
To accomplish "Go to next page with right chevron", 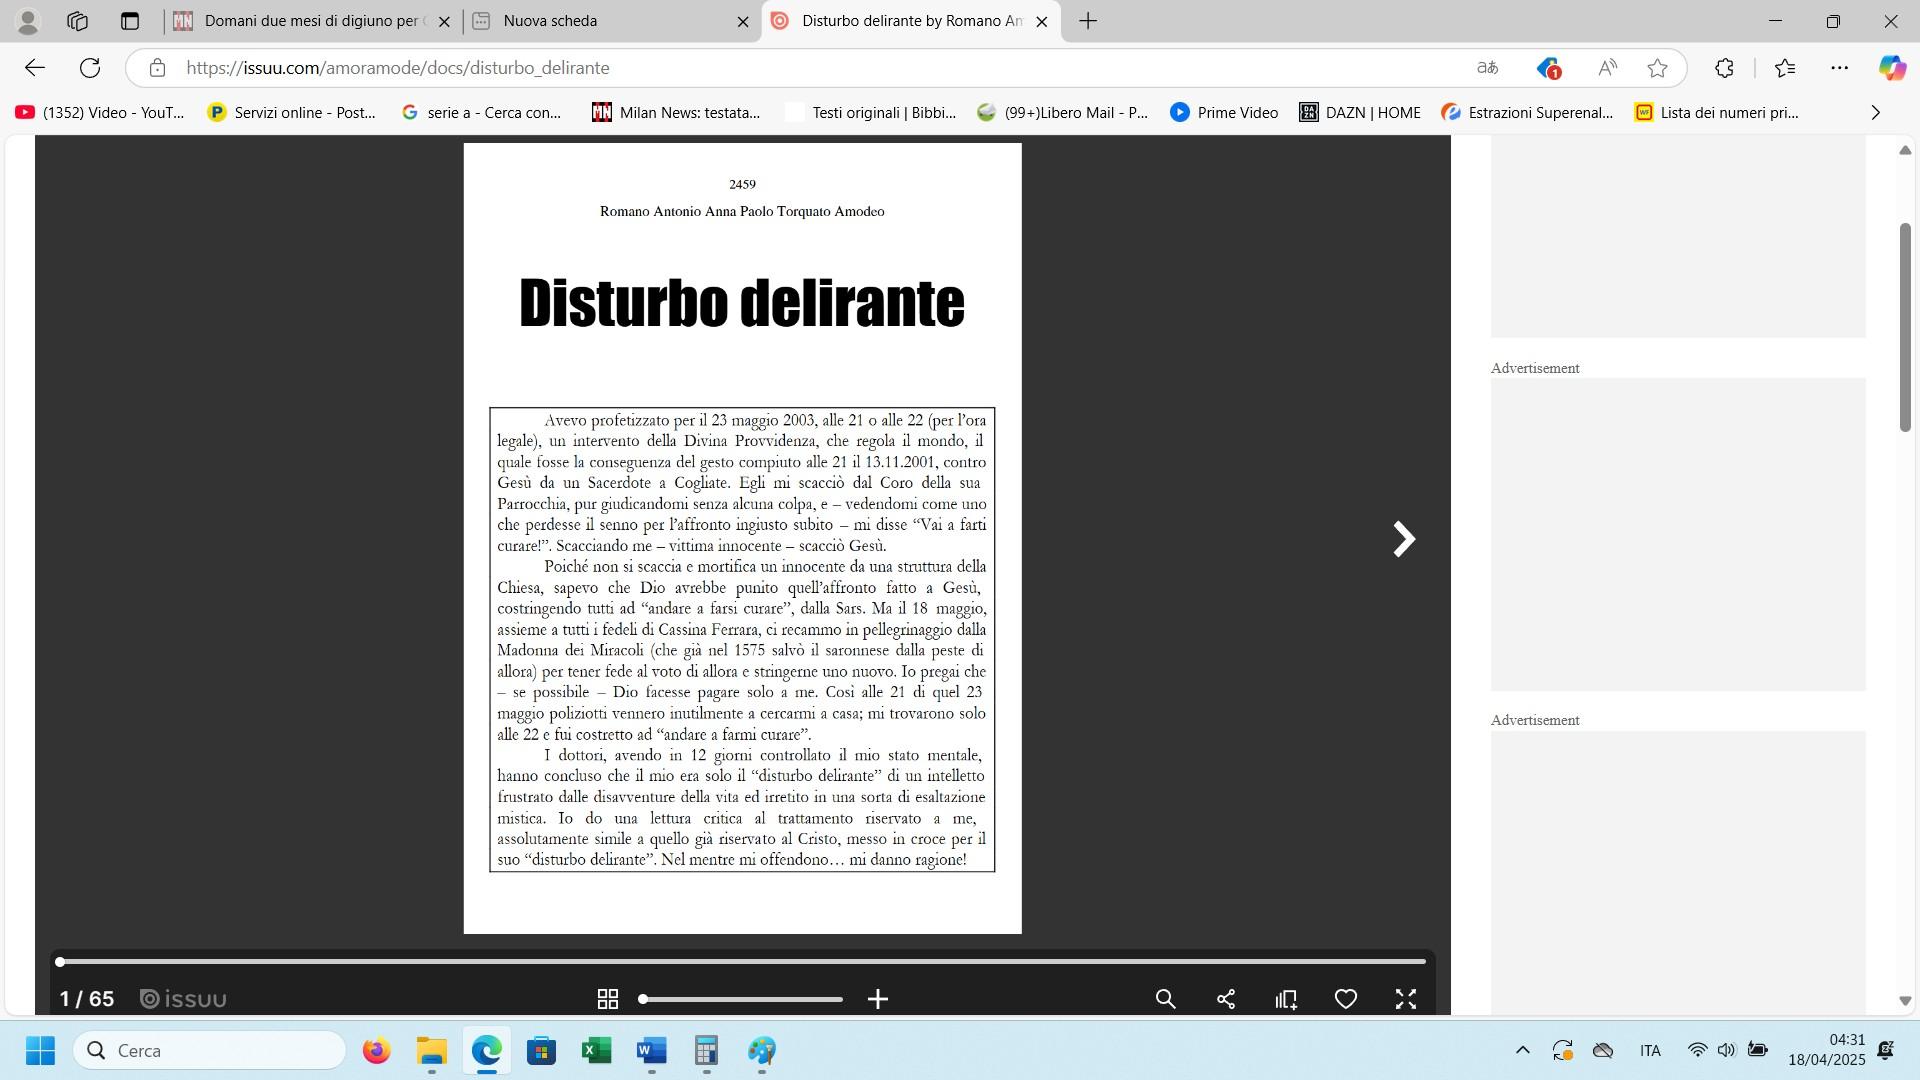I will click(1404, 539).
